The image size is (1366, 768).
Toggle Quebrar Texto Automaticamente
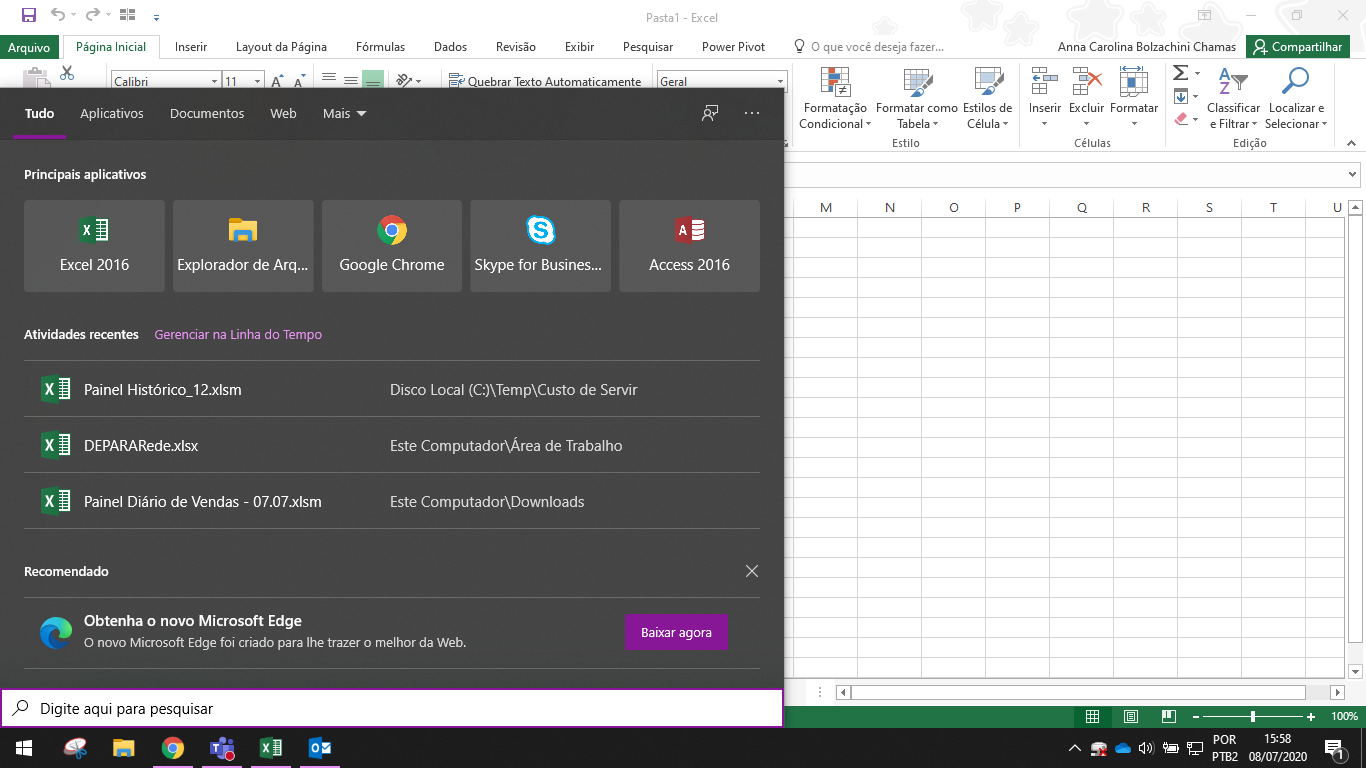545,82
